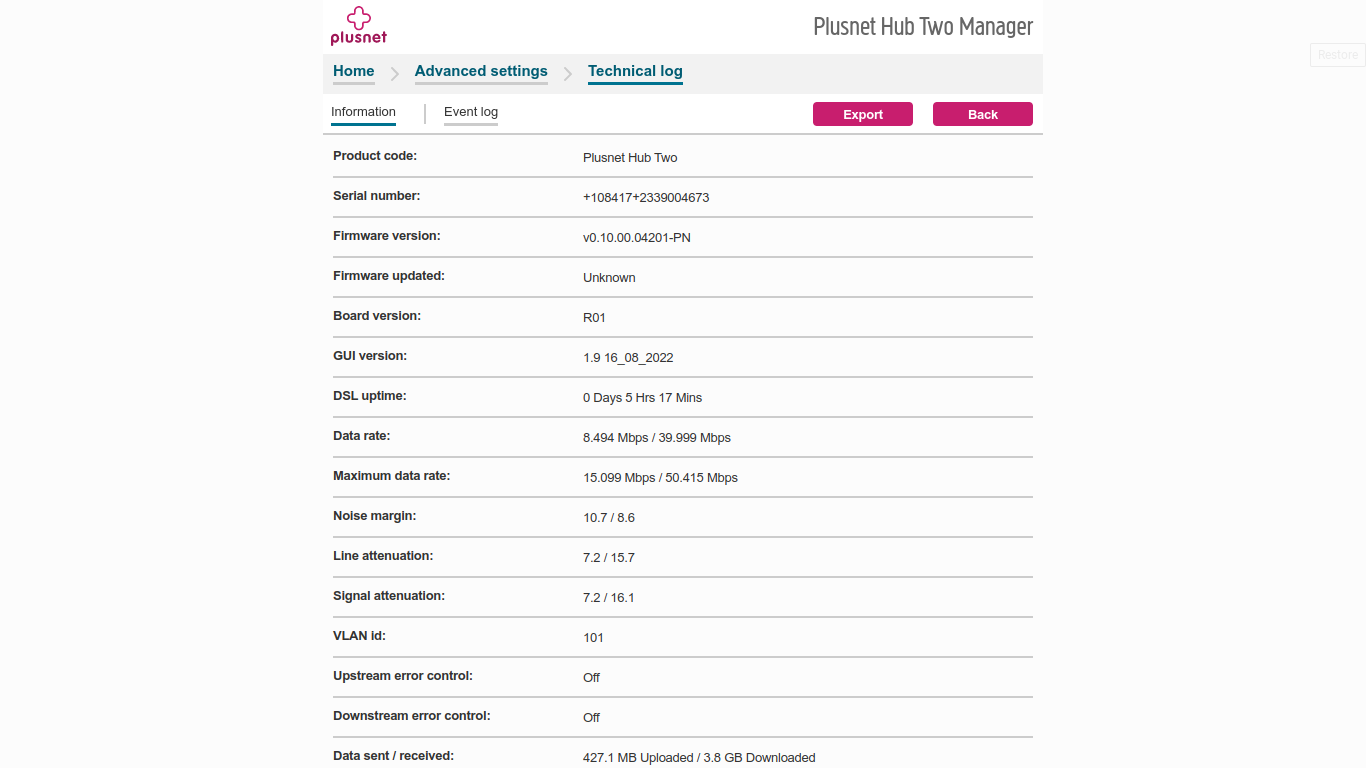Select the Data sent / received value
Screen dimensions: 1366x768
699,757
